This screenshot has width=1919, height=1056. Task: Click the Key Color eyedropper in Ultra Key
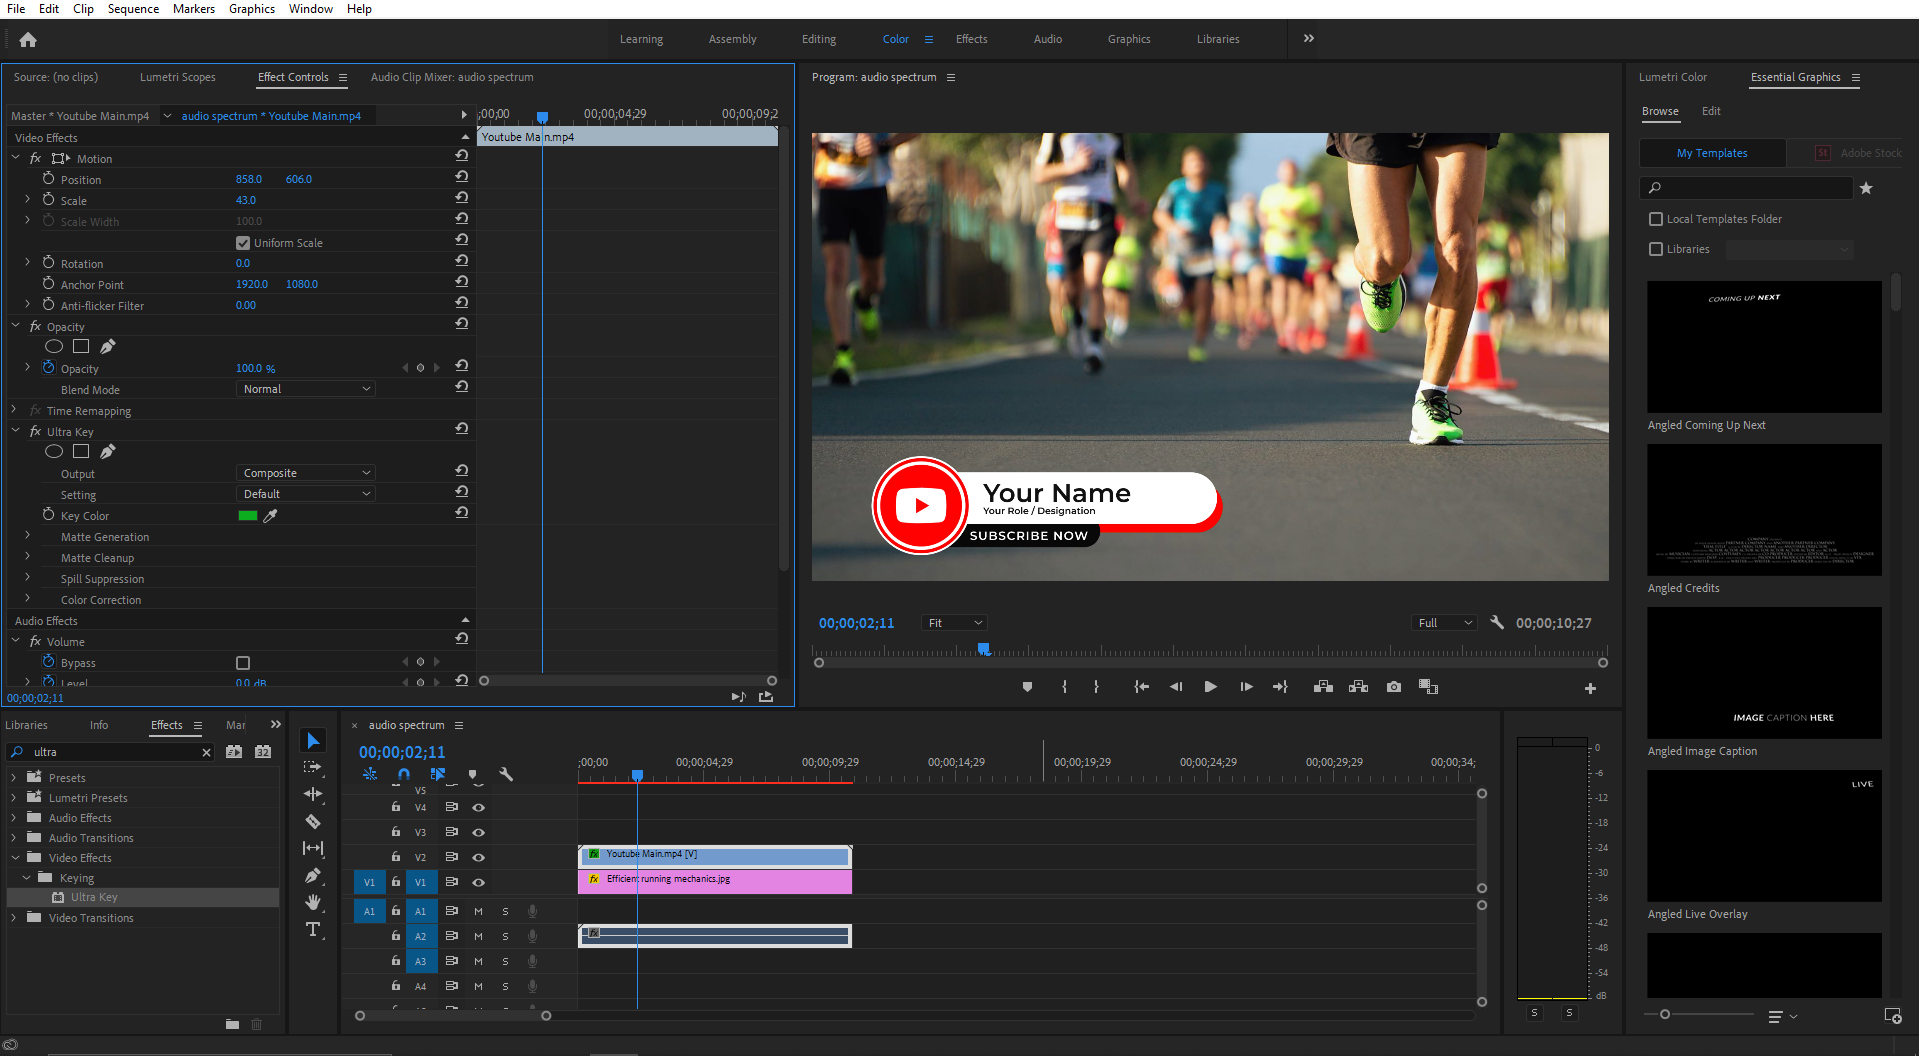point(270,515)
